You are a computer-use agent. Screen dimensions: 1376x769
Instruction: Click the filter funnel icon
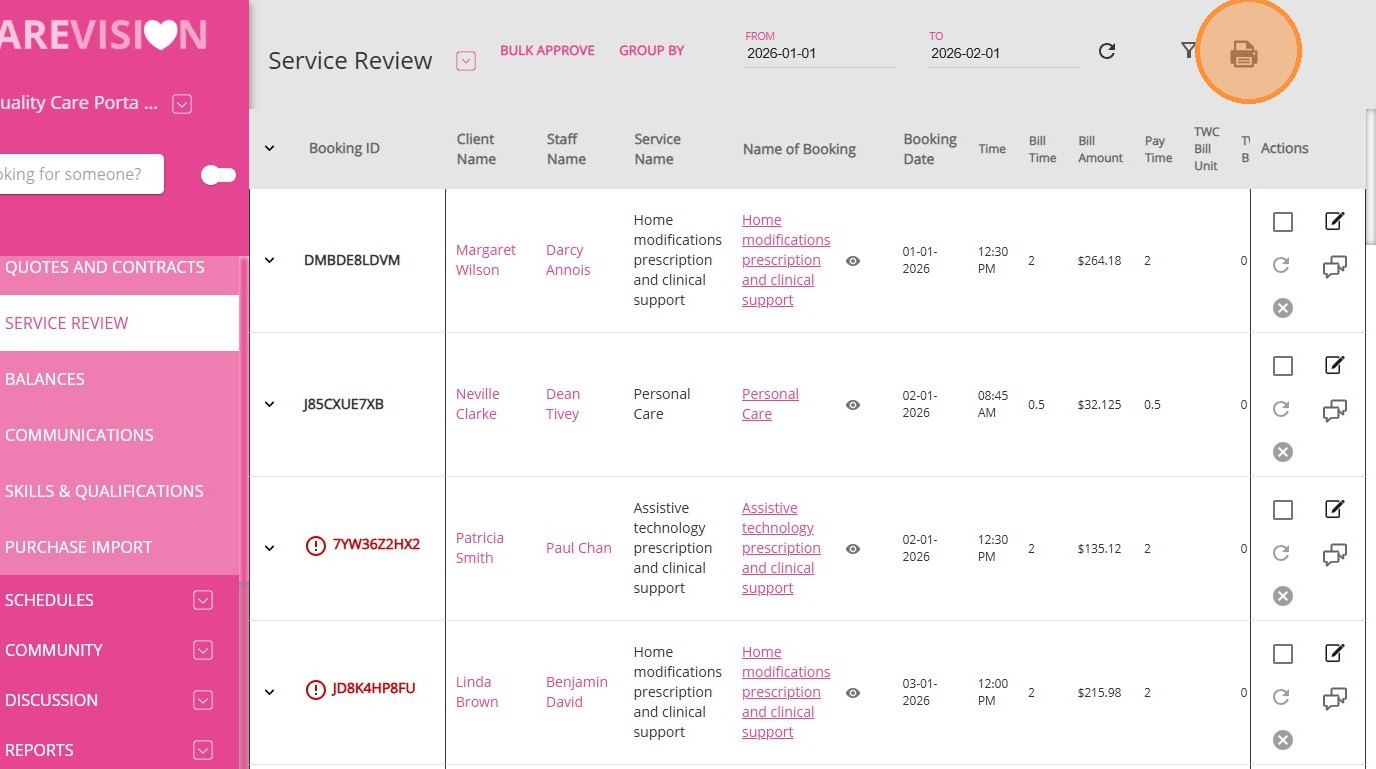[1188, 50]
